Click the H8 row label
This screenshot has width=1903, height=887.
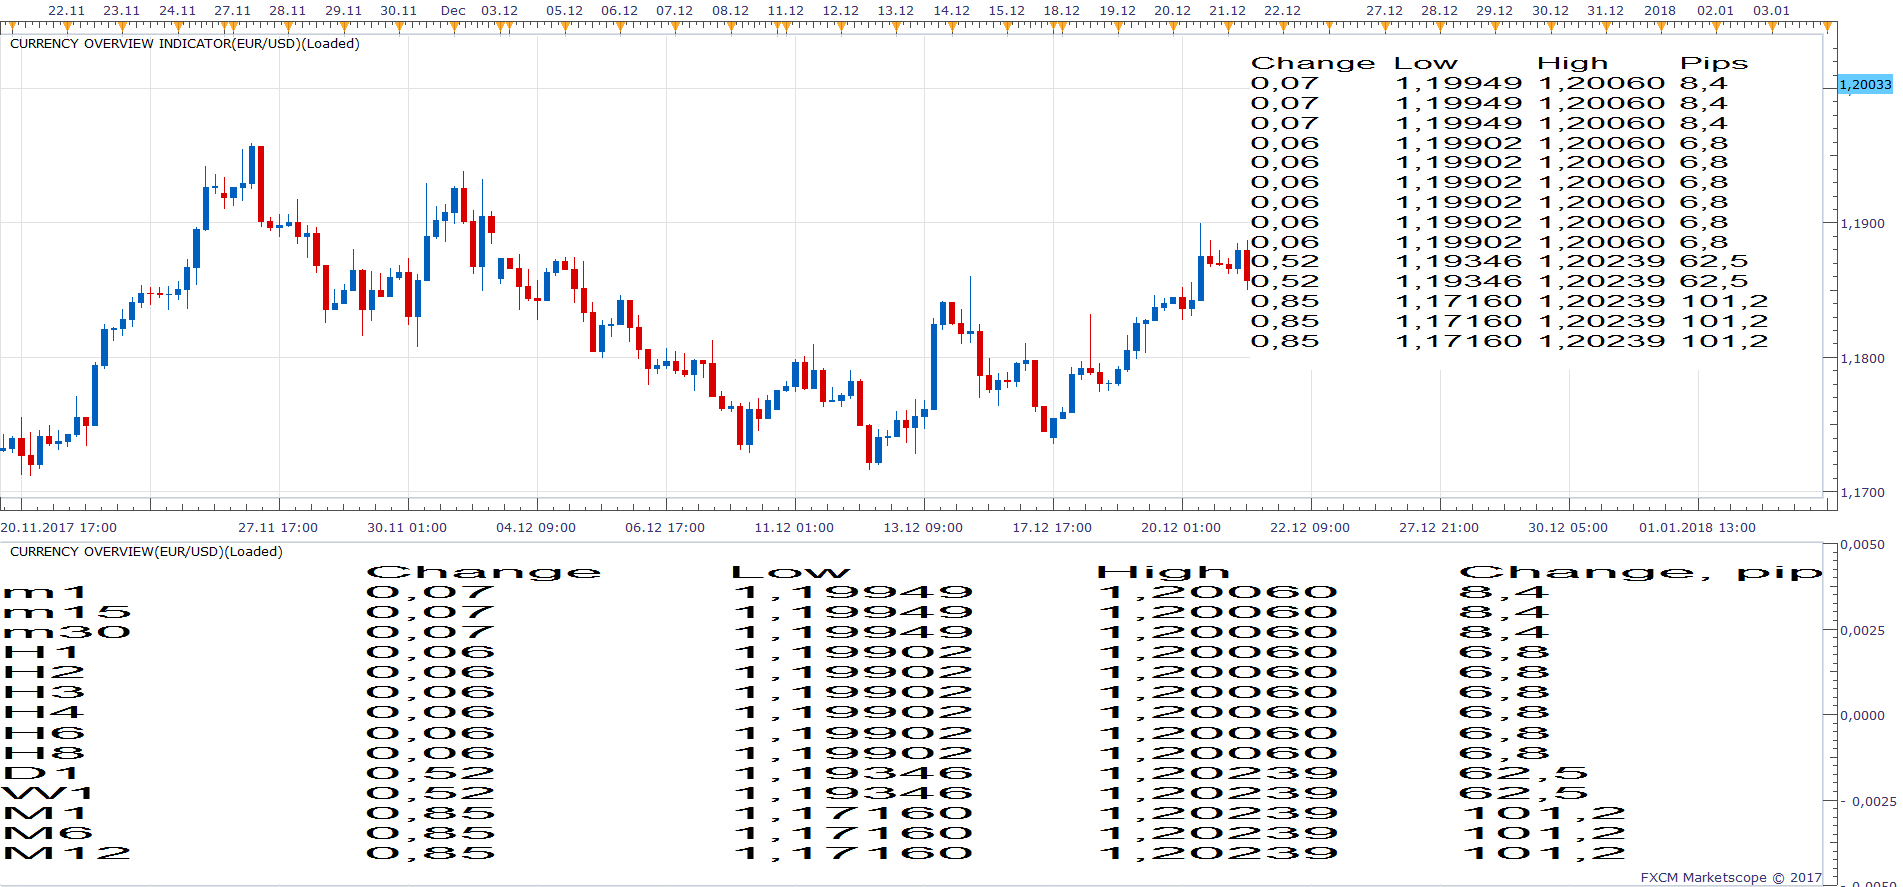click(45, 753)
